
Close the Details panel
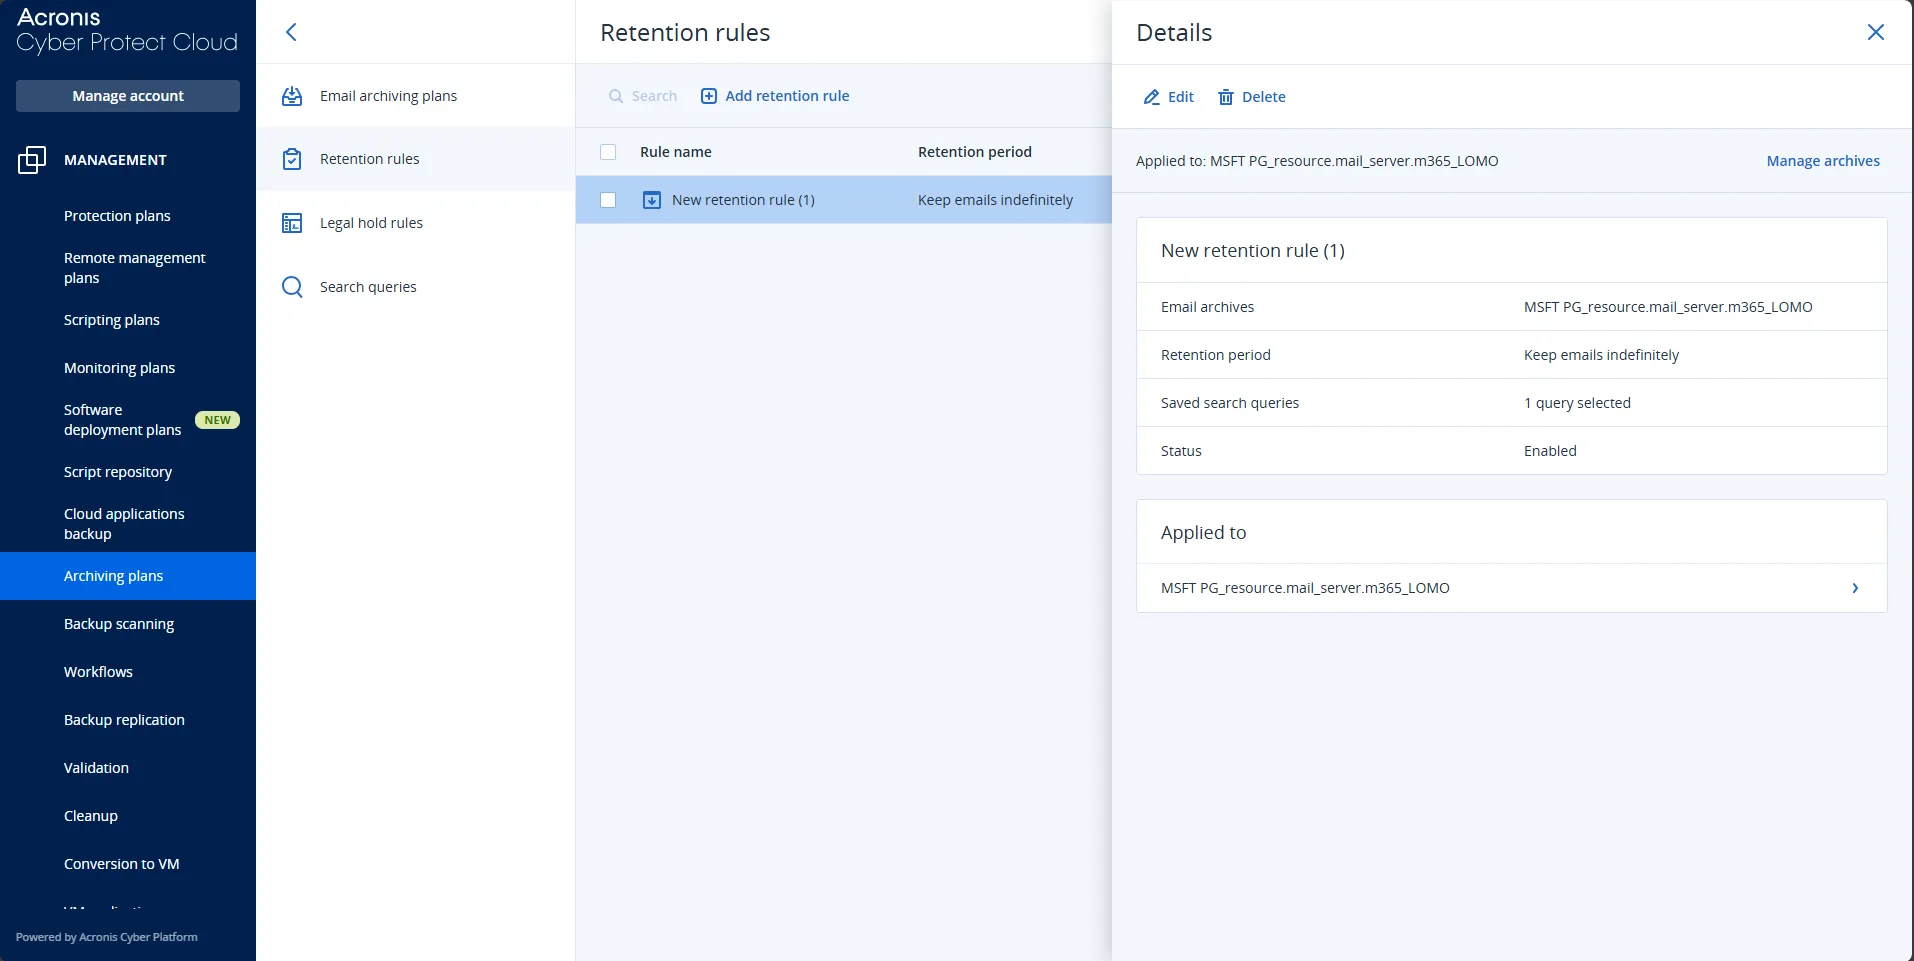[1875, 31]
